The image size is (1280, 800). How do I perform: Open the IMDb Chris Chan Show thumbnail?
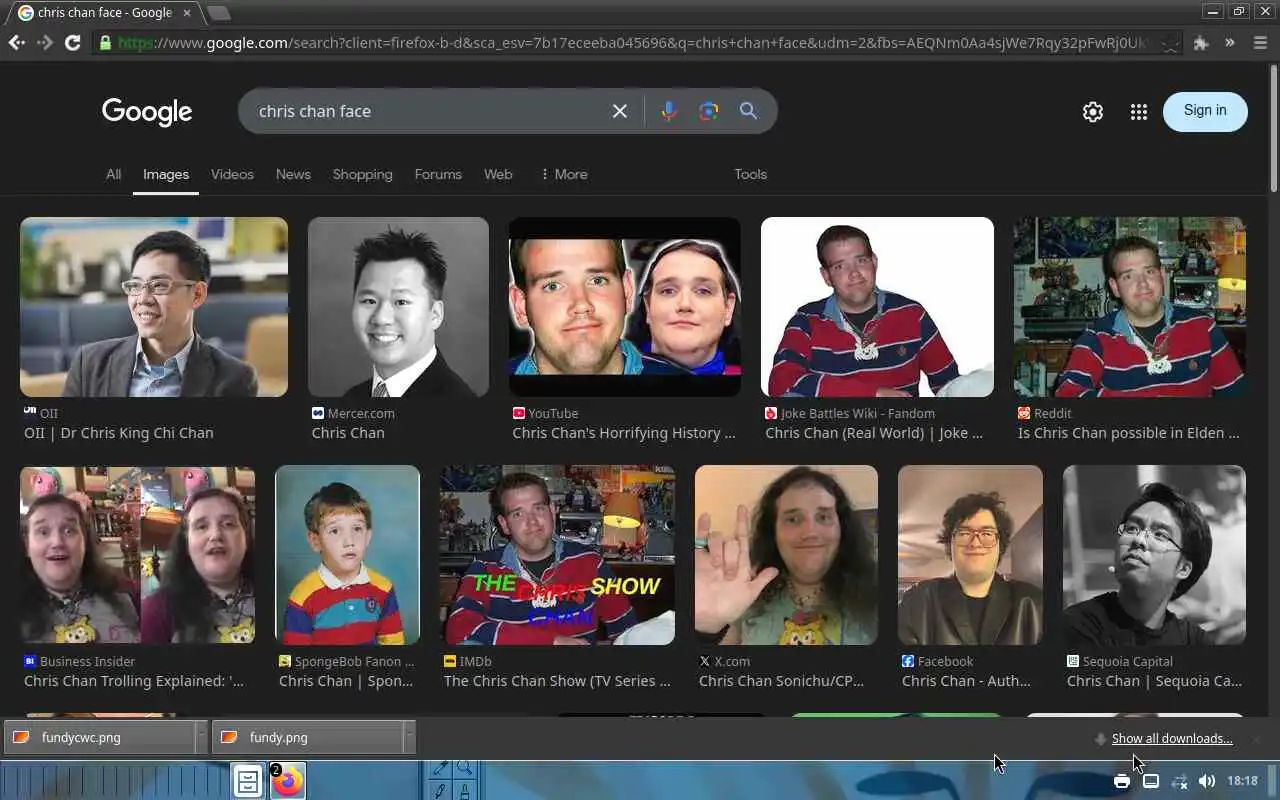[x=557, y=555]
